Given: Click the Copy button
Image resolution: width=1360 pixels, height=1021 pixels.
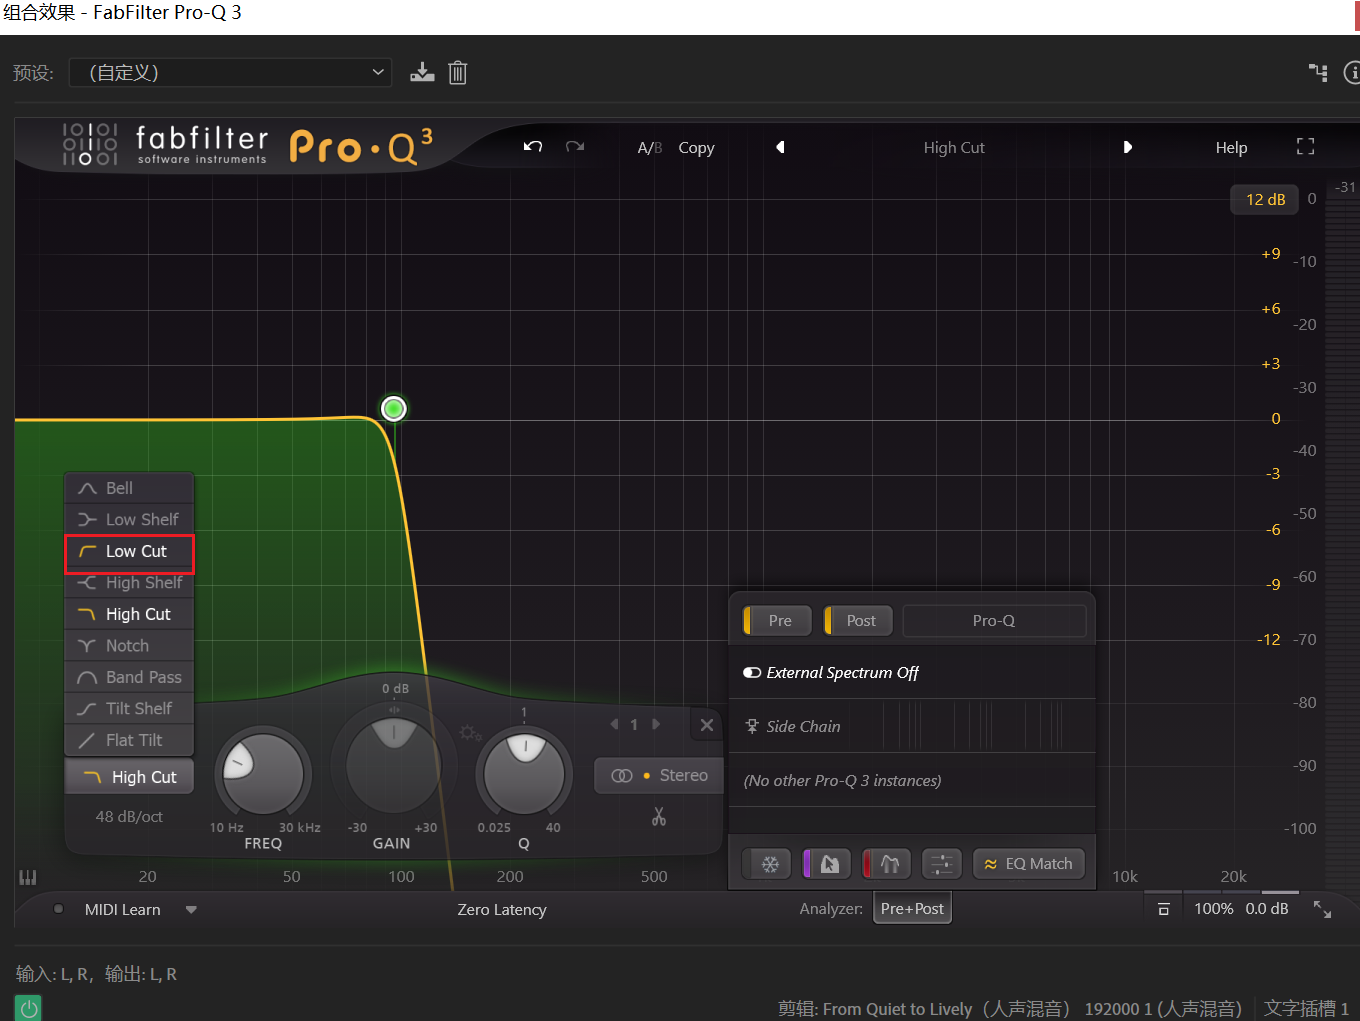Looking at the screenshot, I should pyautogui.click(x=696, y=148).
